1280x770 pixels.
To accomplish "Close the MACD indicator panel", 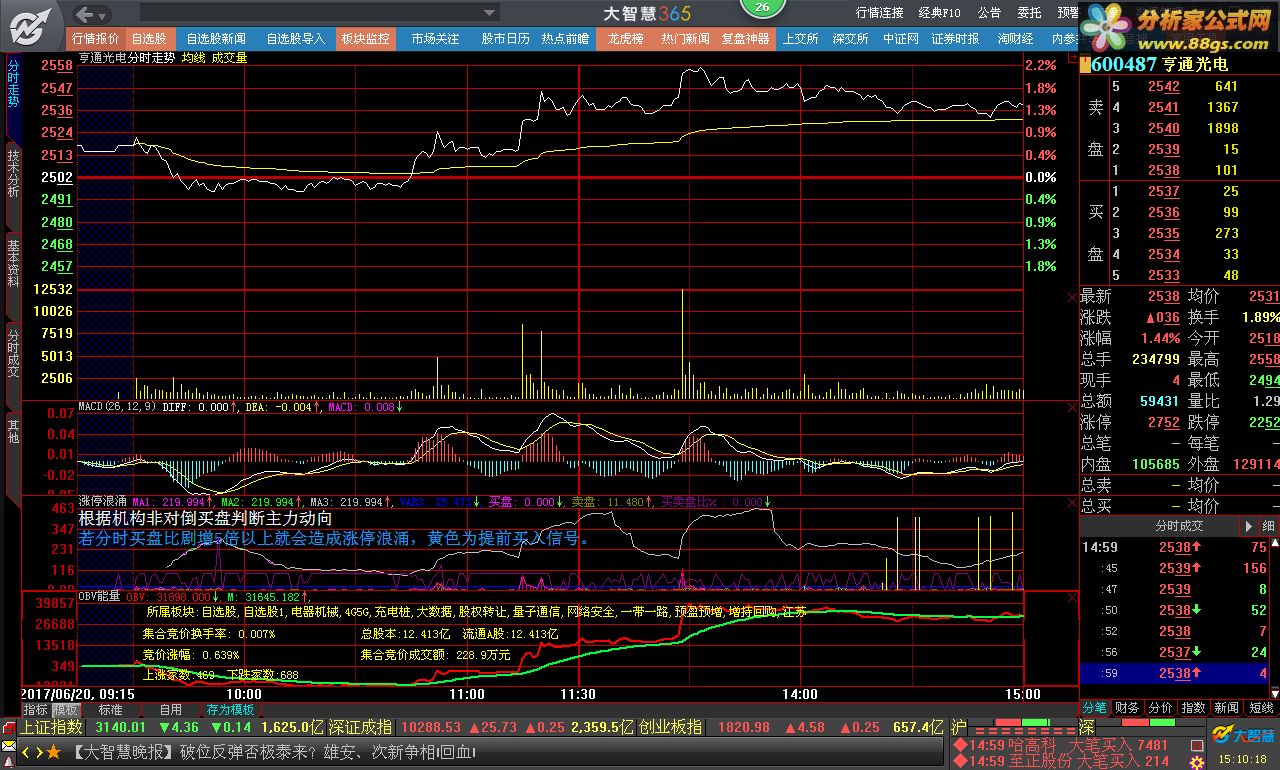I will tap(1072, 408).
